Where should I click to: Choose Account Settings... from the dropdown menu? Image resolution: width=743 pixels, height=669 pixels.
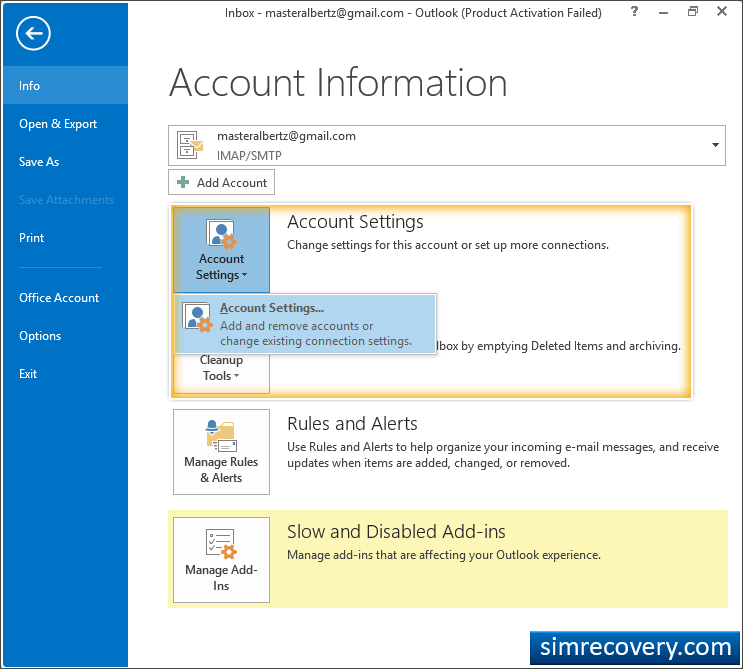(305, 324)
